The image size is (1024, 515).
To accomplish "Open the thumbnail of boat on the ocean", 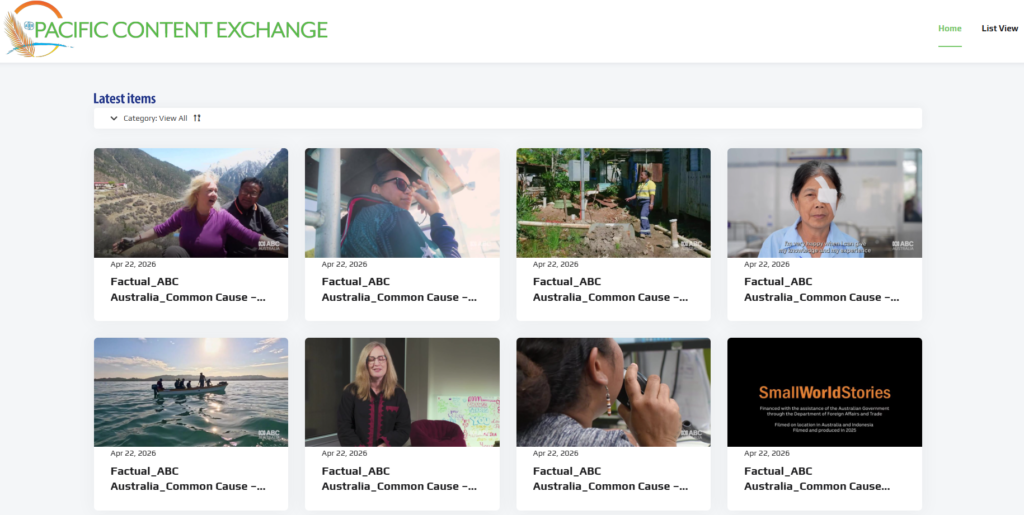I will 191,392.
